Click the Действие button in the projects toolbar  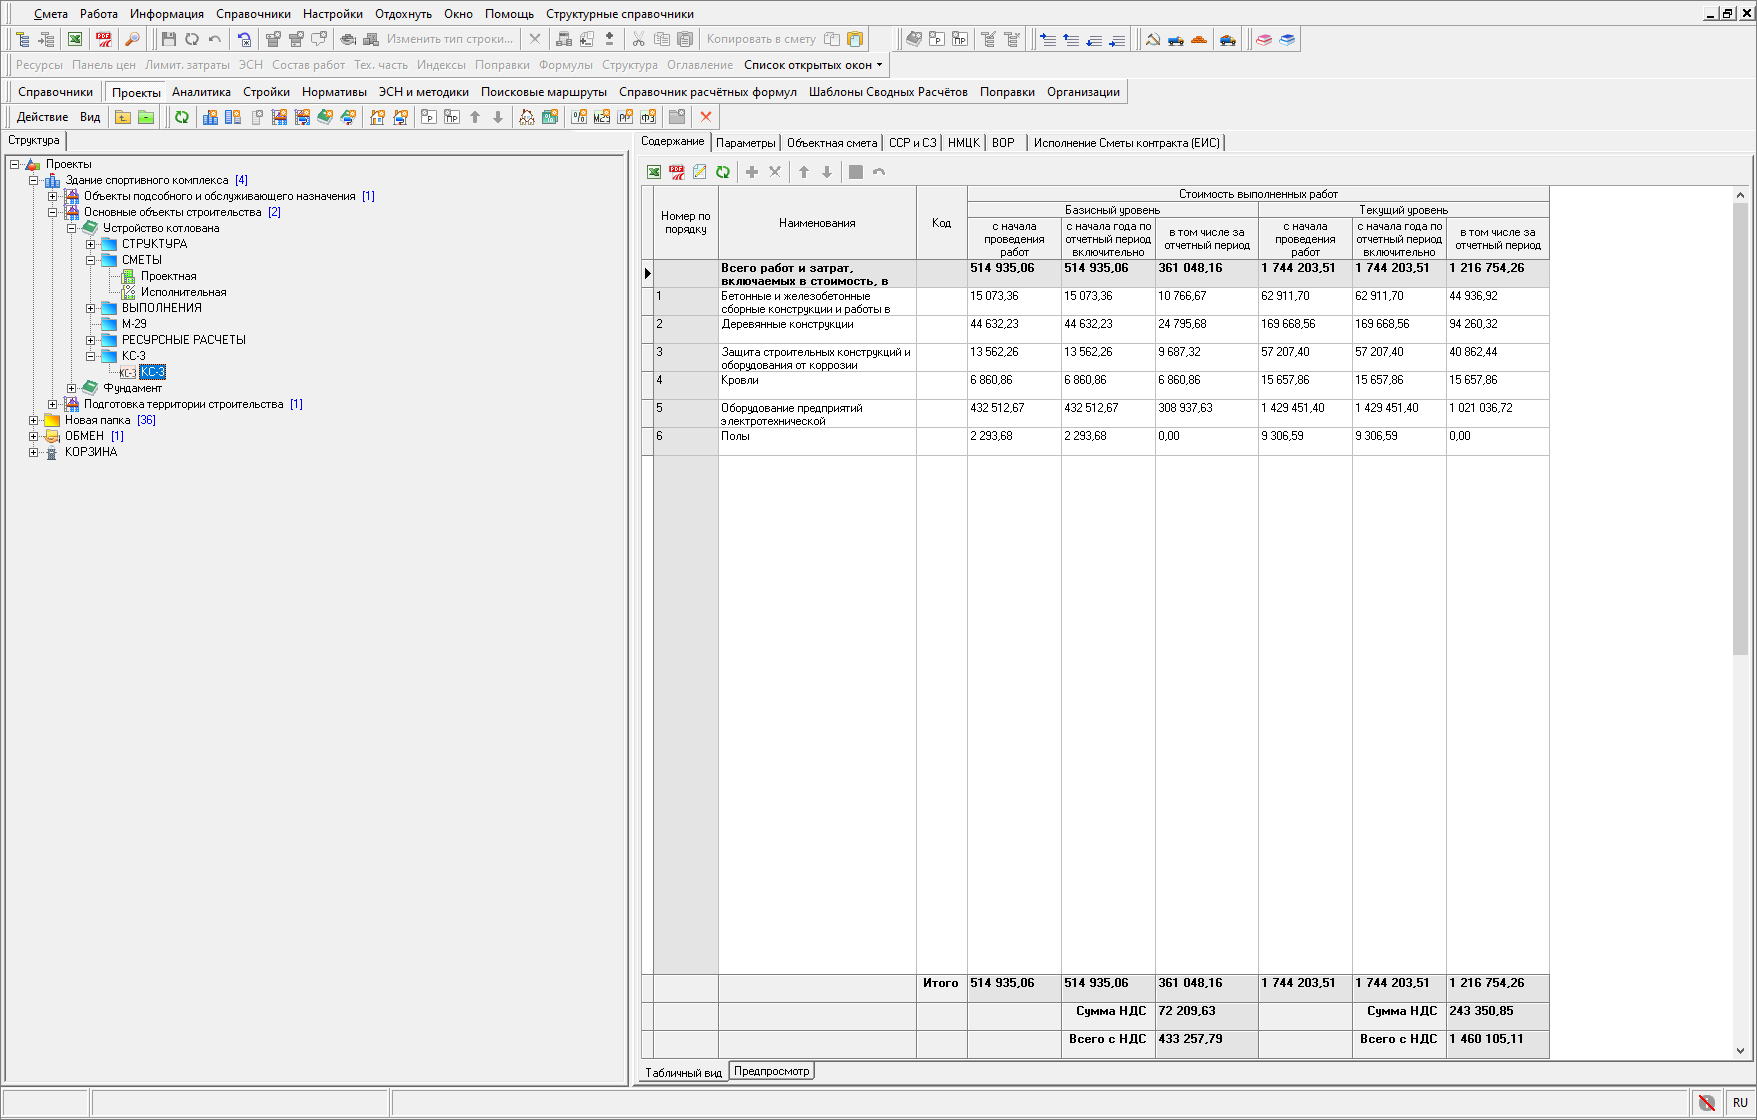pos(42,117)
